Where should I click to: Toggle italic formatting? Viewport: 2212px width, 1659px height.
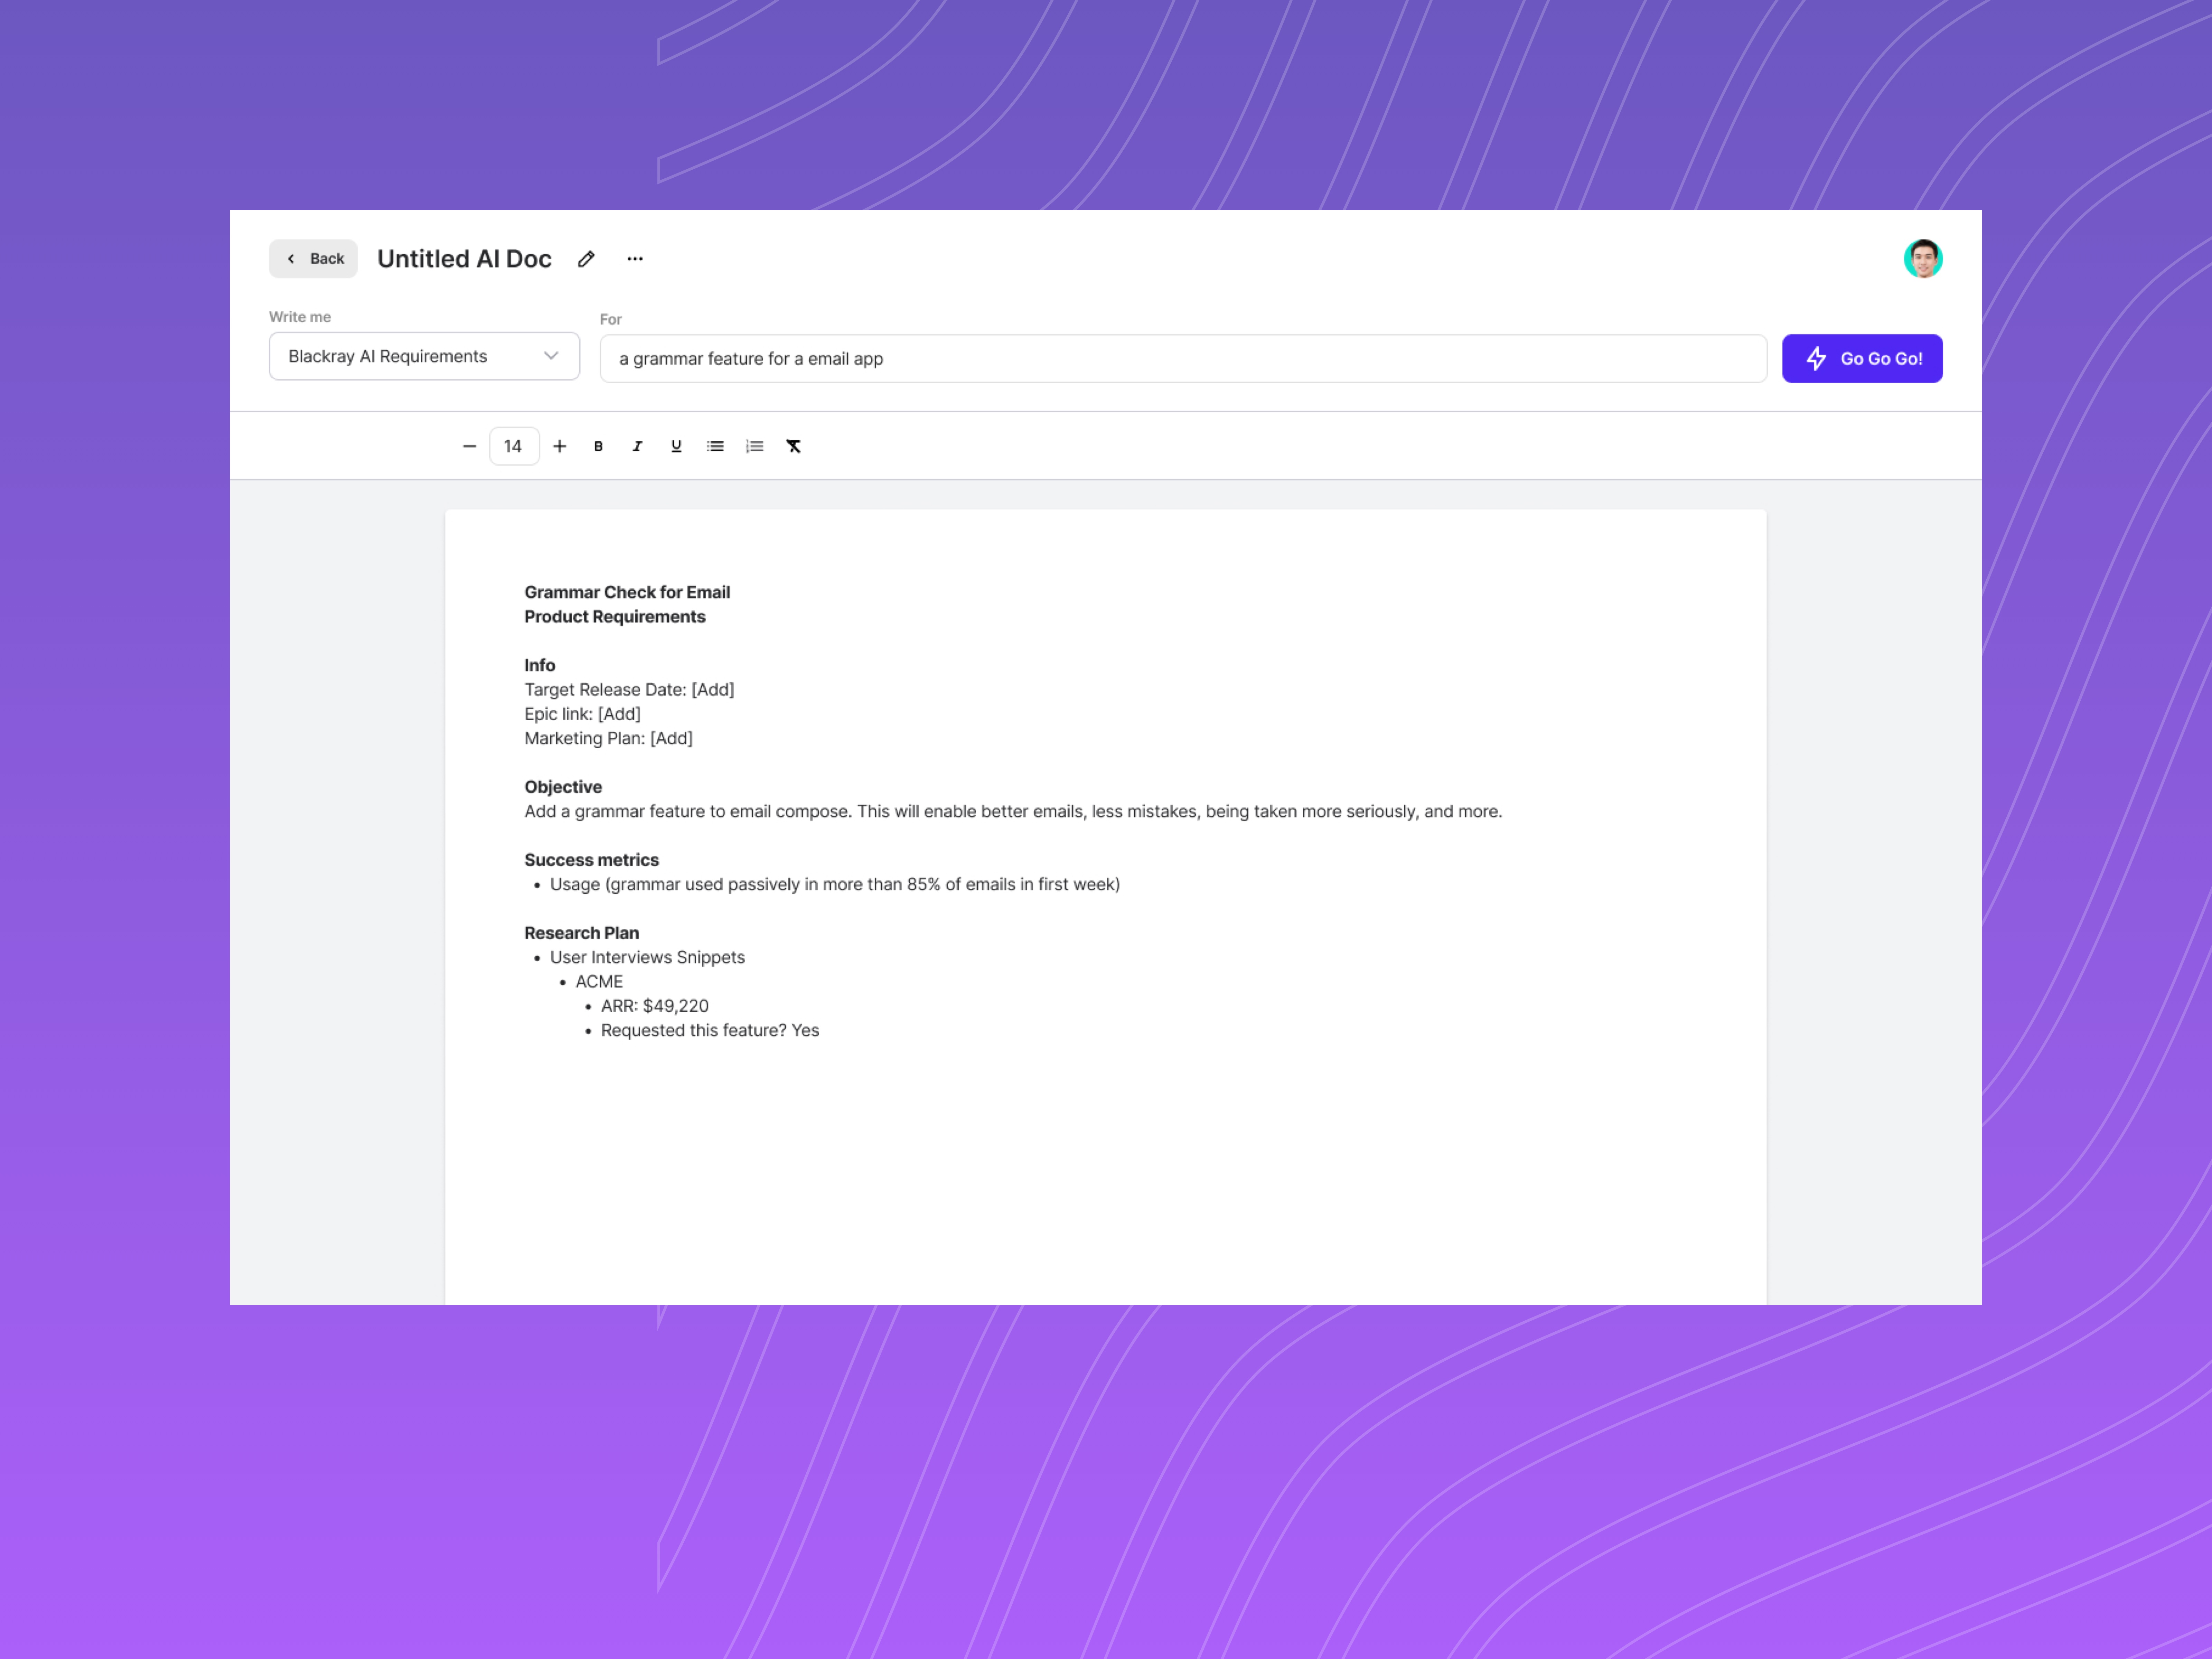pos(637,446)
